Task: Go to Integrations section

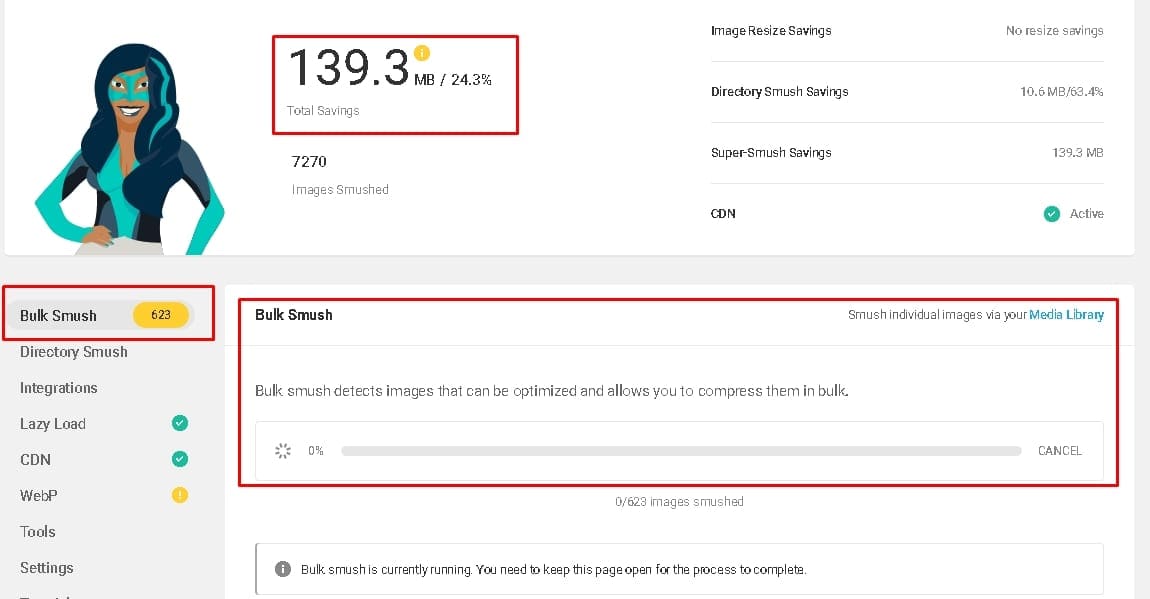Action: [x=59, y=388]
